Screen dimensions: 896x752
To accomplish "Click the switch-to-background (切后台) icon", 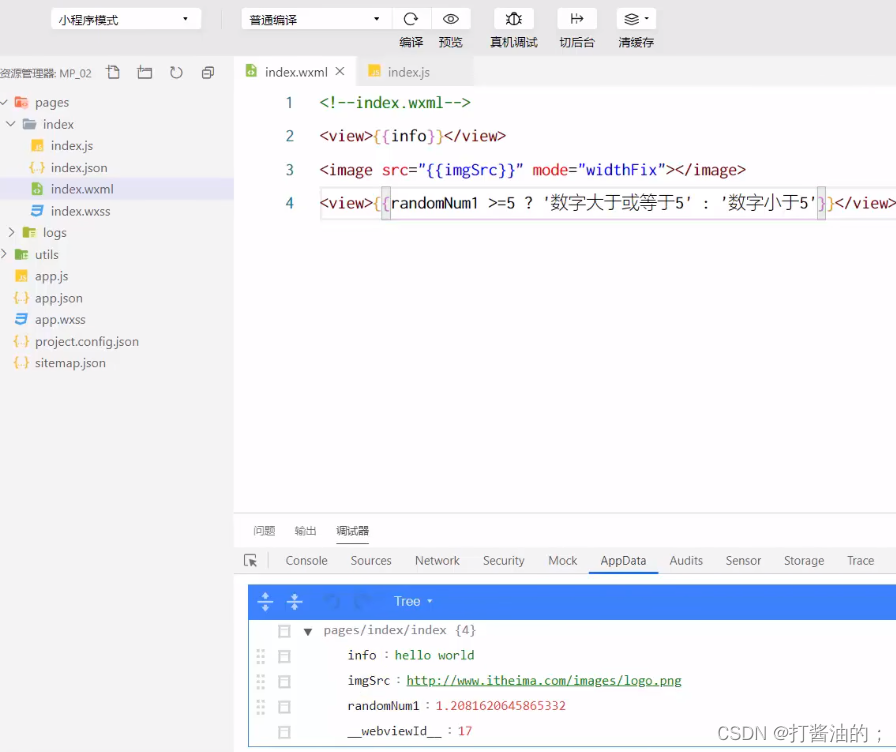I will pyautogui.click(x=577, y=19).
